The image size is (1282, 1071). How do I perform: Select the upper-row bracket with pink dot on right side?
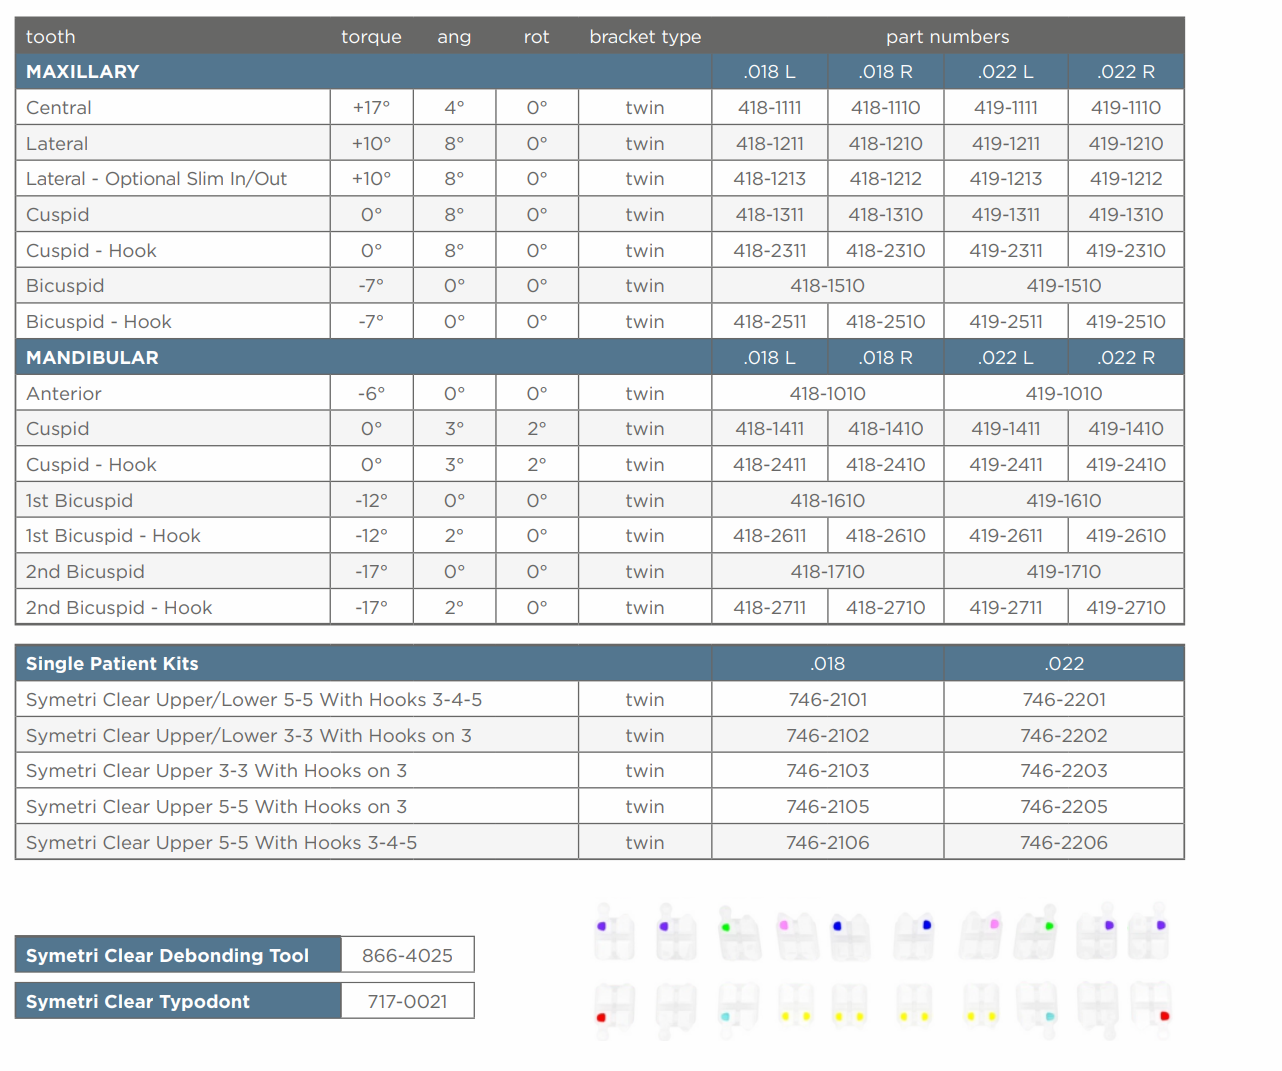pyautogui.click(x=981, y=936)
